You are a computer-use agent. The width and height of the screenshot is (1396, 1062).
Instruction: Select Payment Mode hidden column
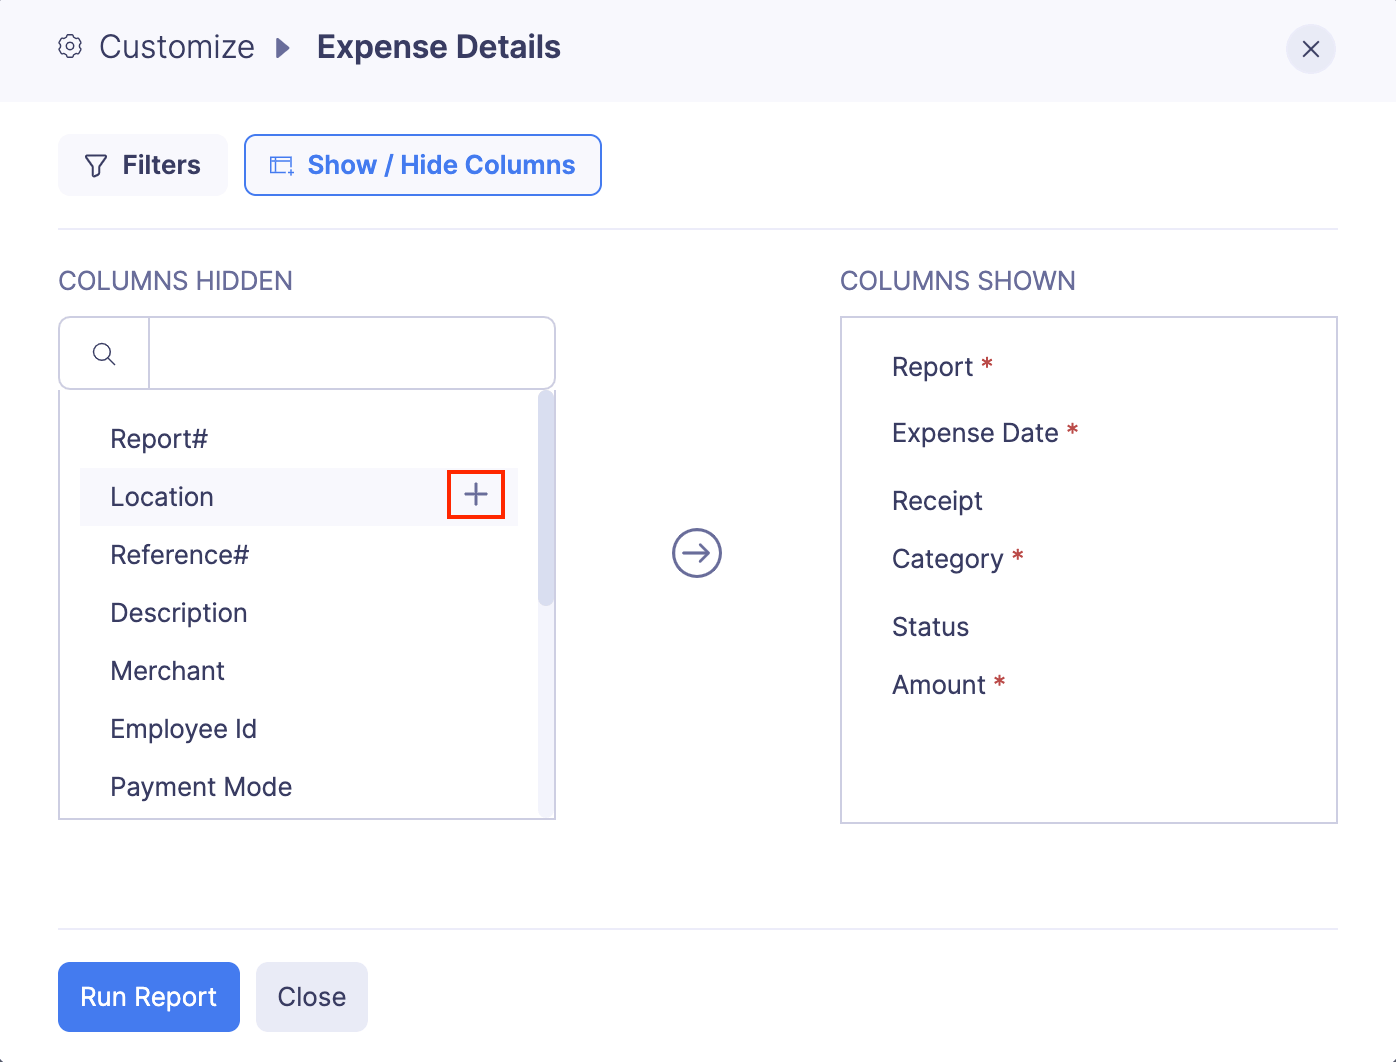pyautogui.click(x=201, y=787)
